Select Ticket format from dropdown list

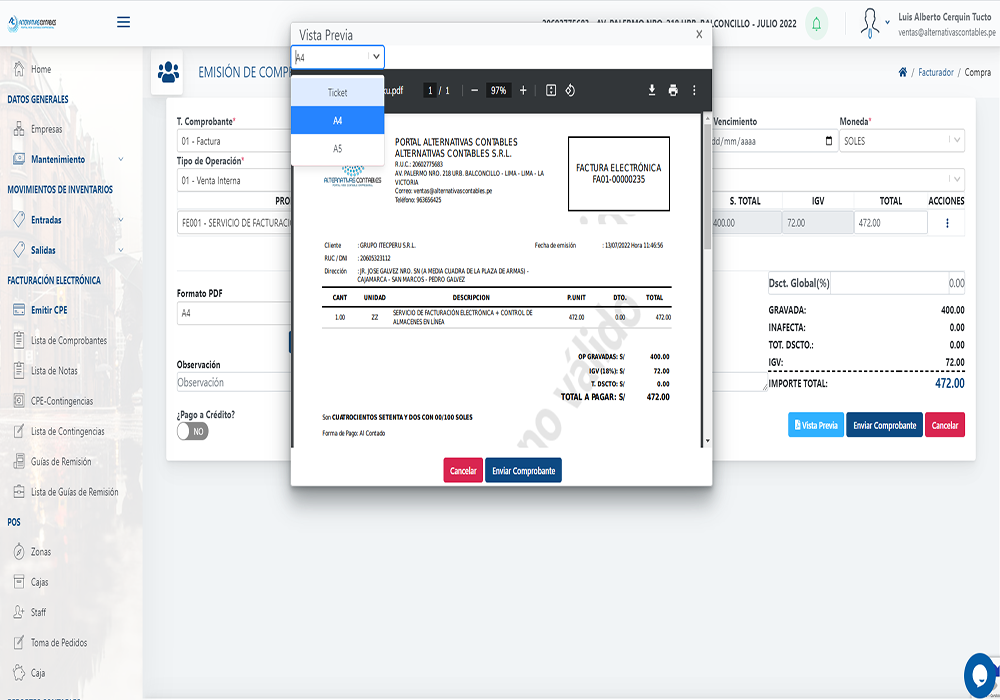(x=337, y=92)
